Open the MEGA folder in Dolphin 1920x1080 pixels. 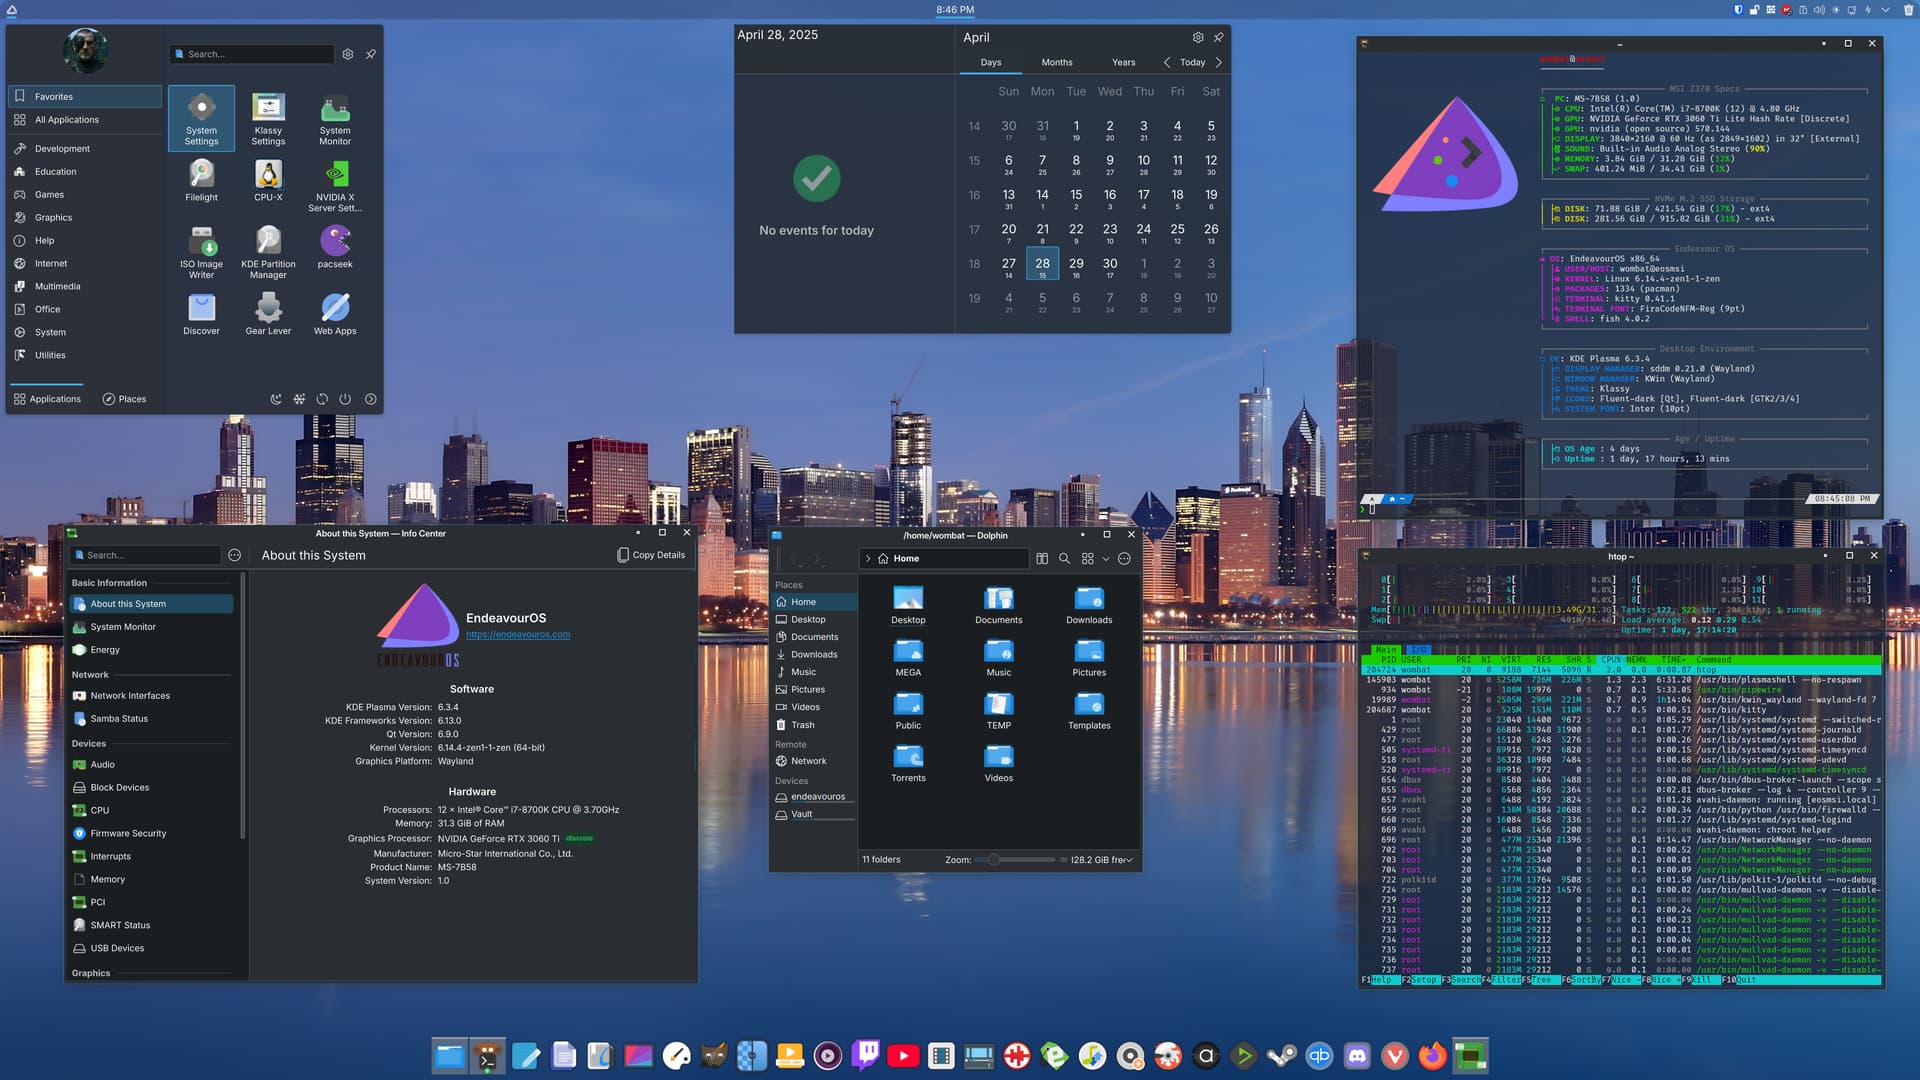(908, 658)
